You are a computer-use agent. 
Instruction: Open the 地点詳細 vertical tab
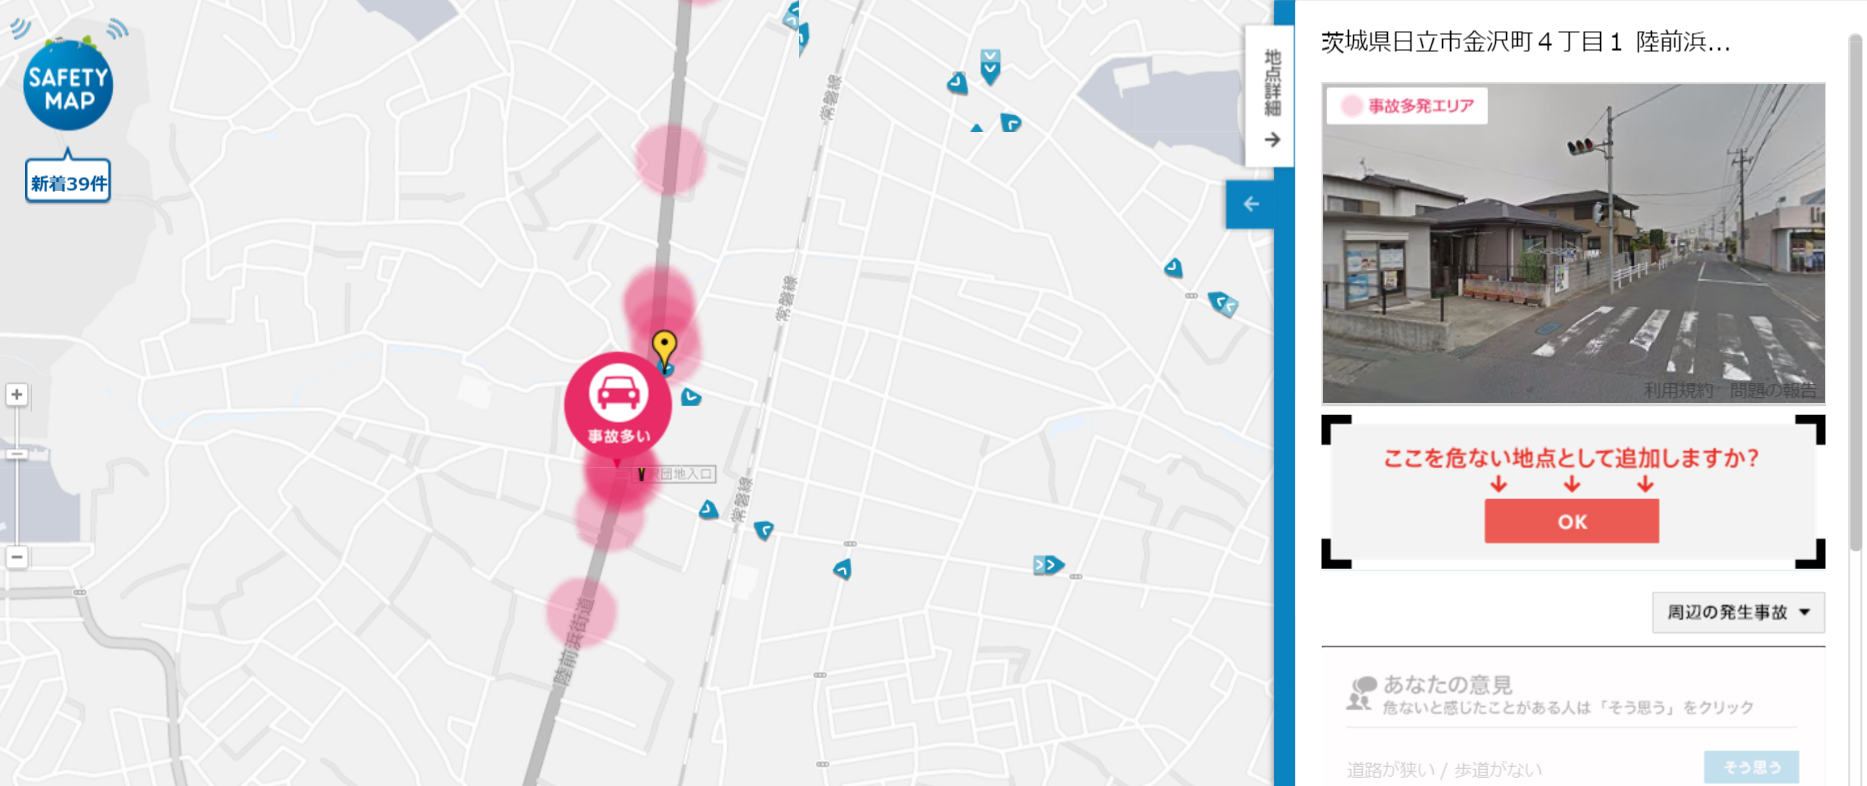click(1270, 96)
